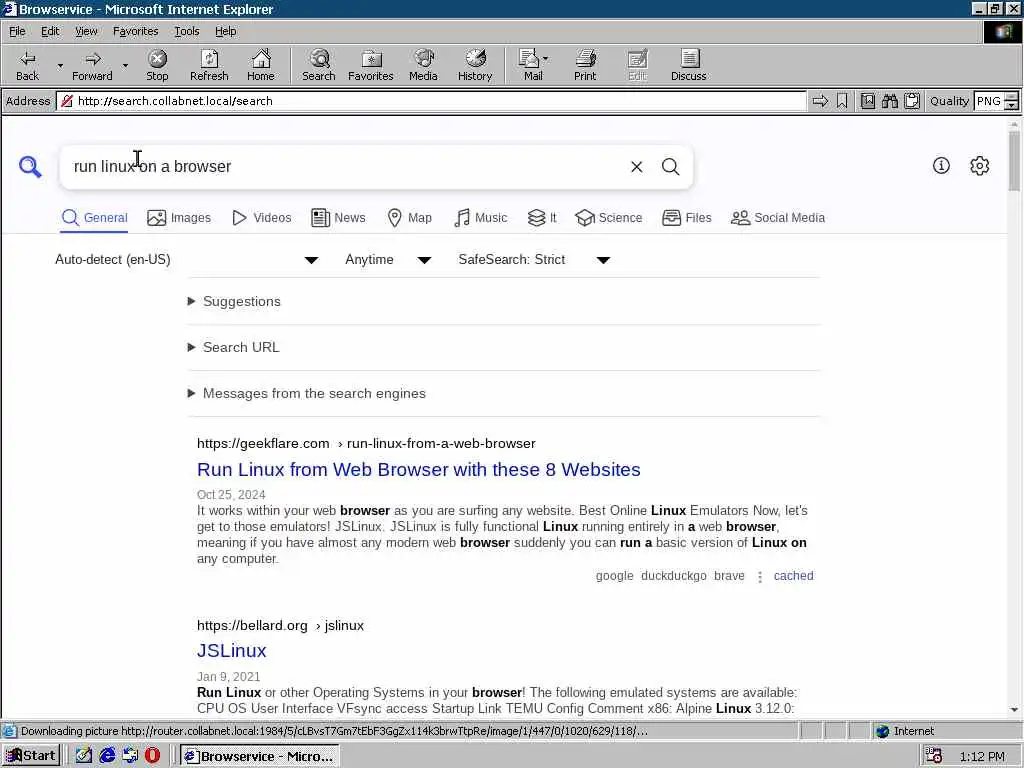Click the clipboard icon near Quality
This screenshot has height=768, width=1024.
pyautogui.click(x=912, y=101)
